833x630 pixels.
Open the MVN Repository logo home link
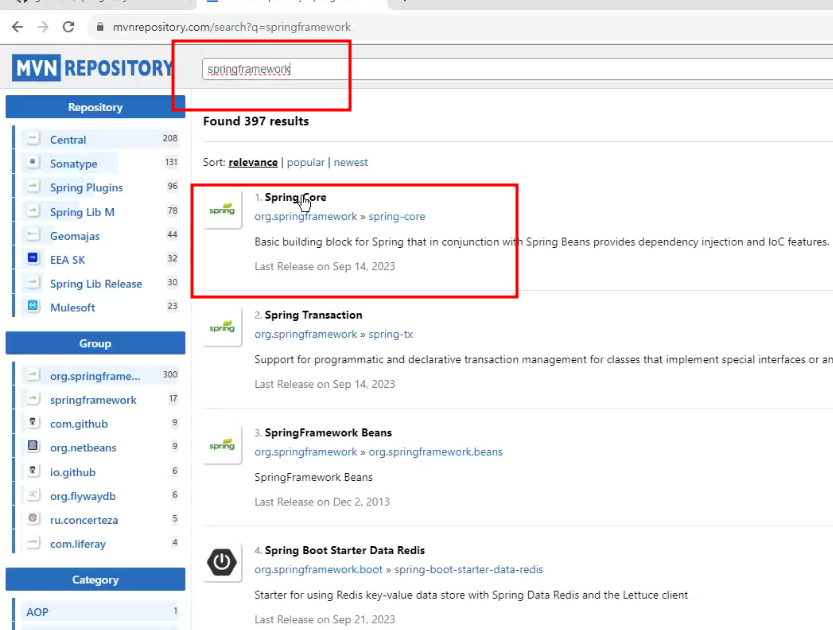93,68
